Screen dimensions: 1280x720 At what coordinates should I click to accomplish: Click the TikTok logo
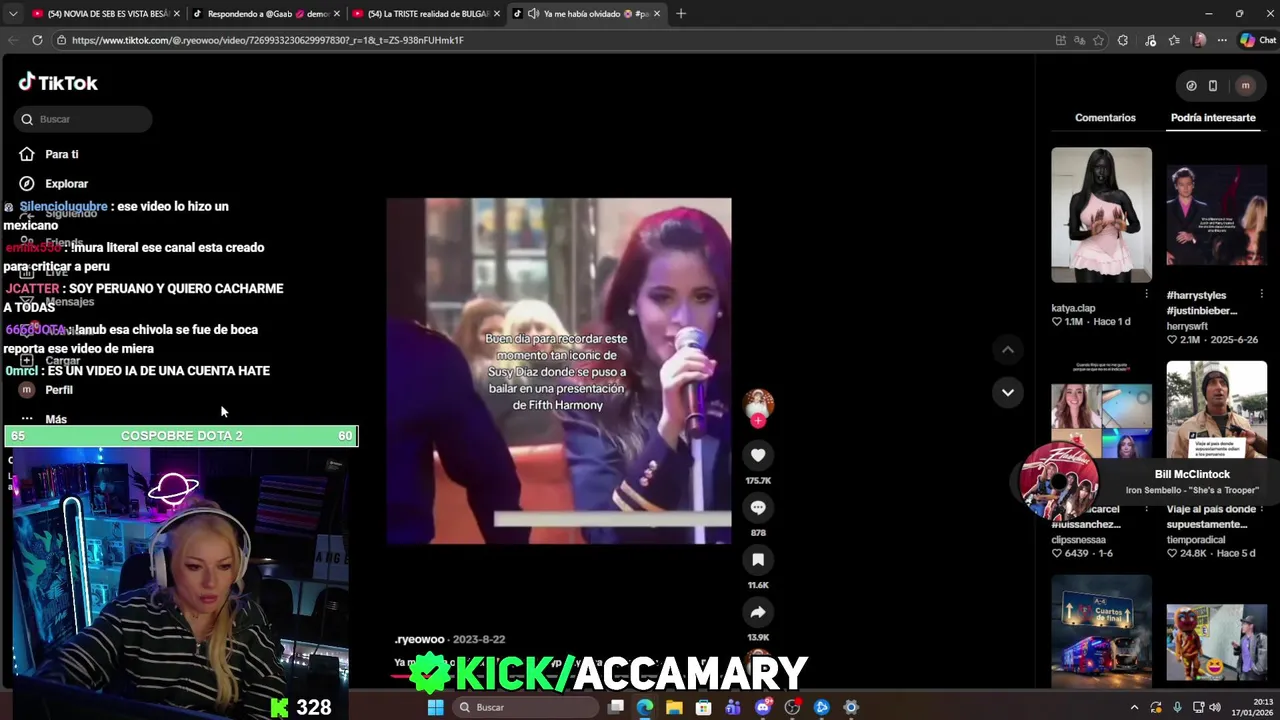point(58,83)
